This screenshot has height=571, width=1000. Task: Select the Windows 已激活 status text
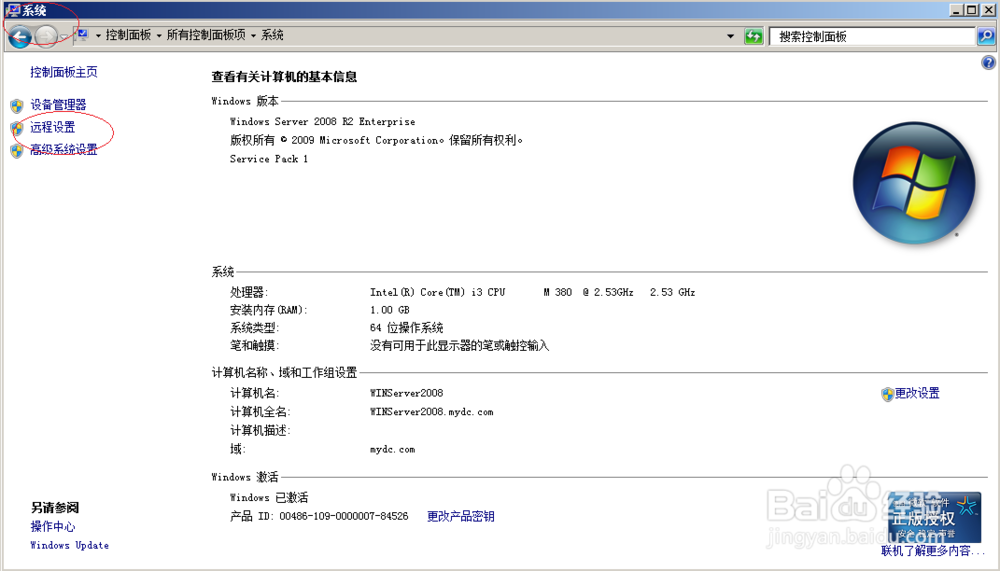269,497
